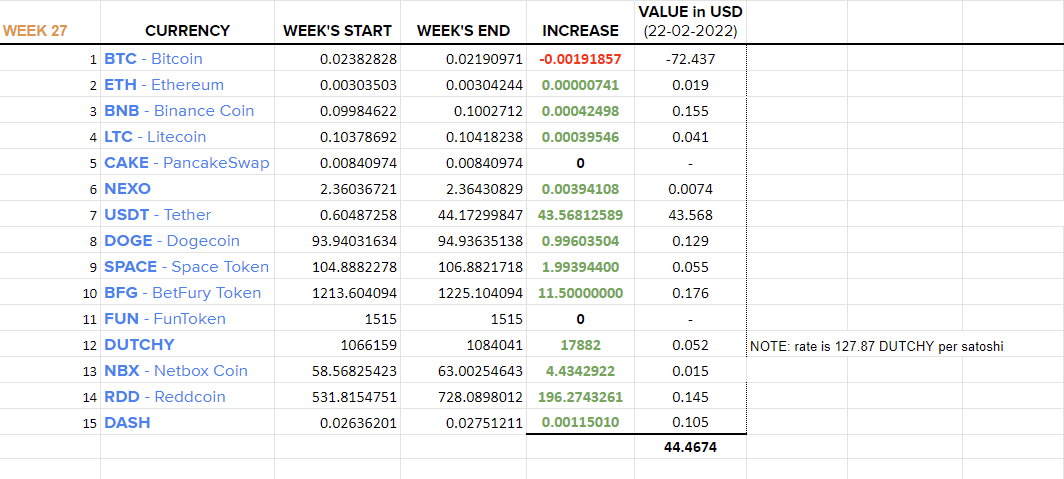Select Litecoin week's start 0.10378692
The height and width of the screenshot is (479, 1064).
337,137
